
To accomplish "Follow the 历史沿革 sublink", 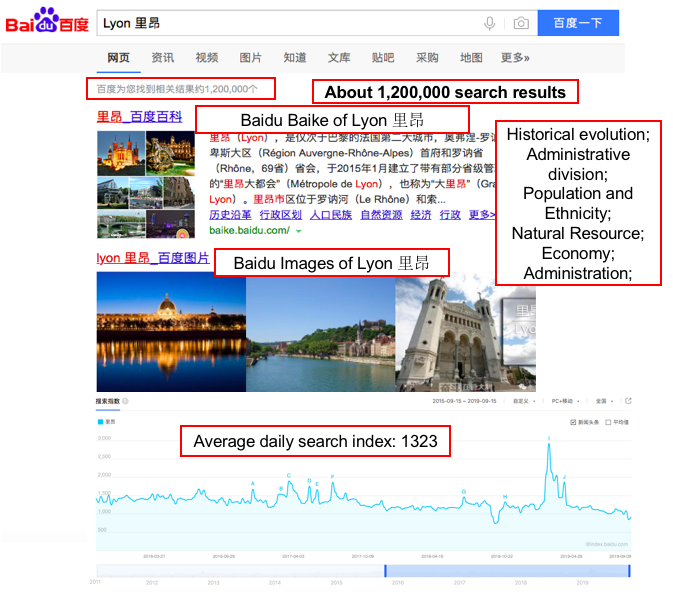I will [x=230, y=215].
